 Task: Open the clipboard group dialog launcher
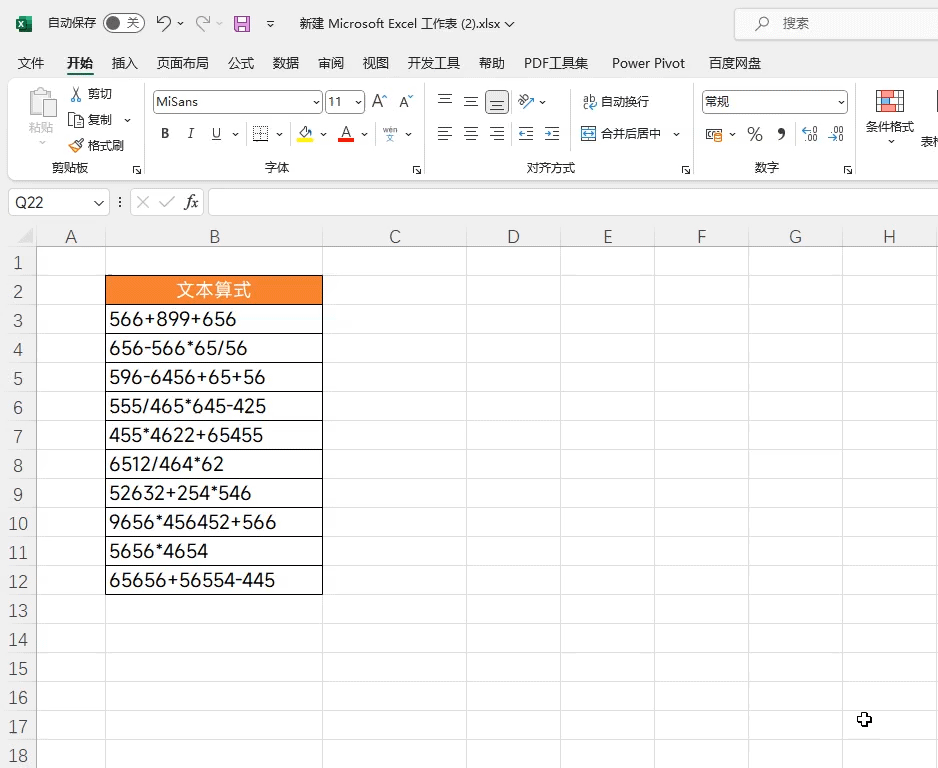click(x=137, y=170)
